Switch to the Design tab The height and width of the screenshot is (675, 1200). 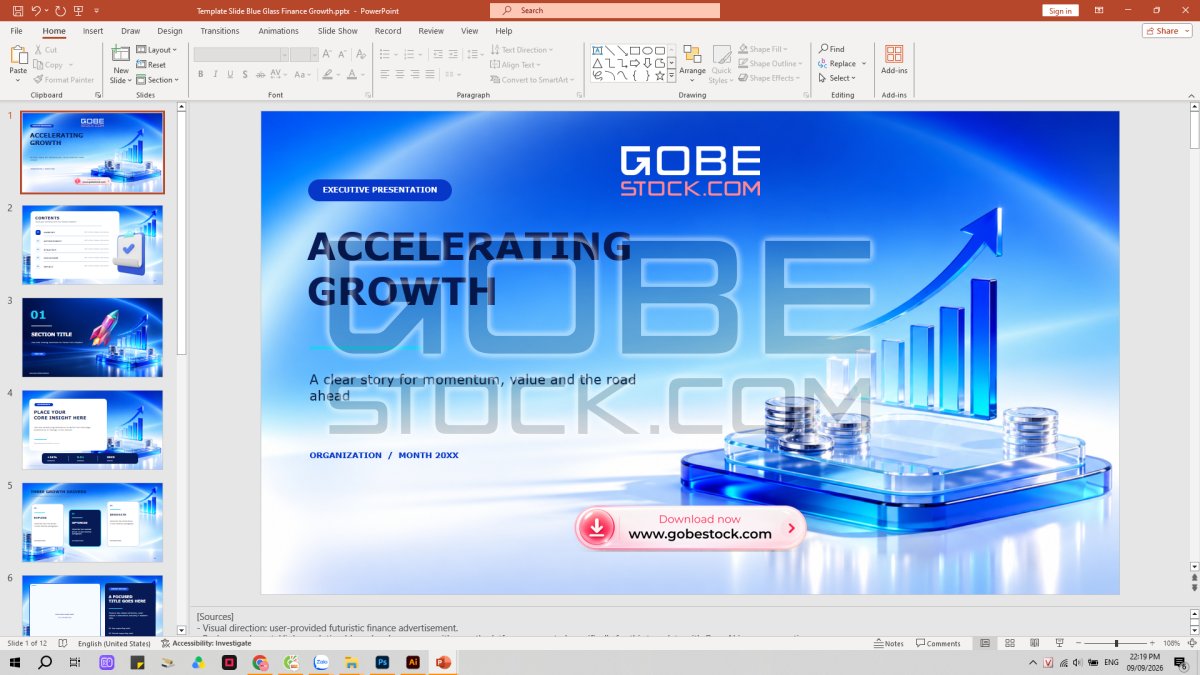[x=170, y=31]
